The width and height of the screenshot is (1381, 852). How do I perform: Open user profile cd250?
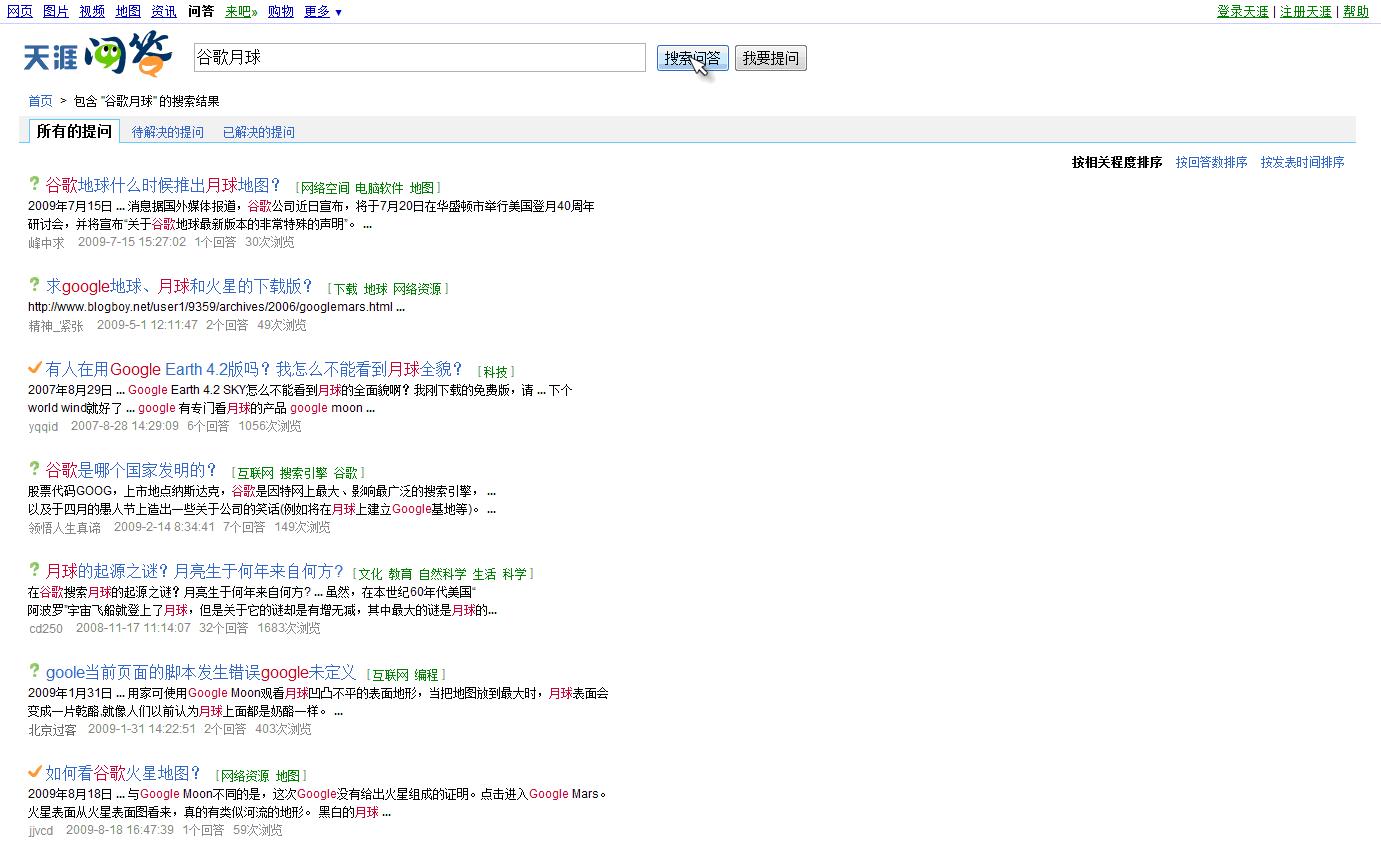point(46,628)
